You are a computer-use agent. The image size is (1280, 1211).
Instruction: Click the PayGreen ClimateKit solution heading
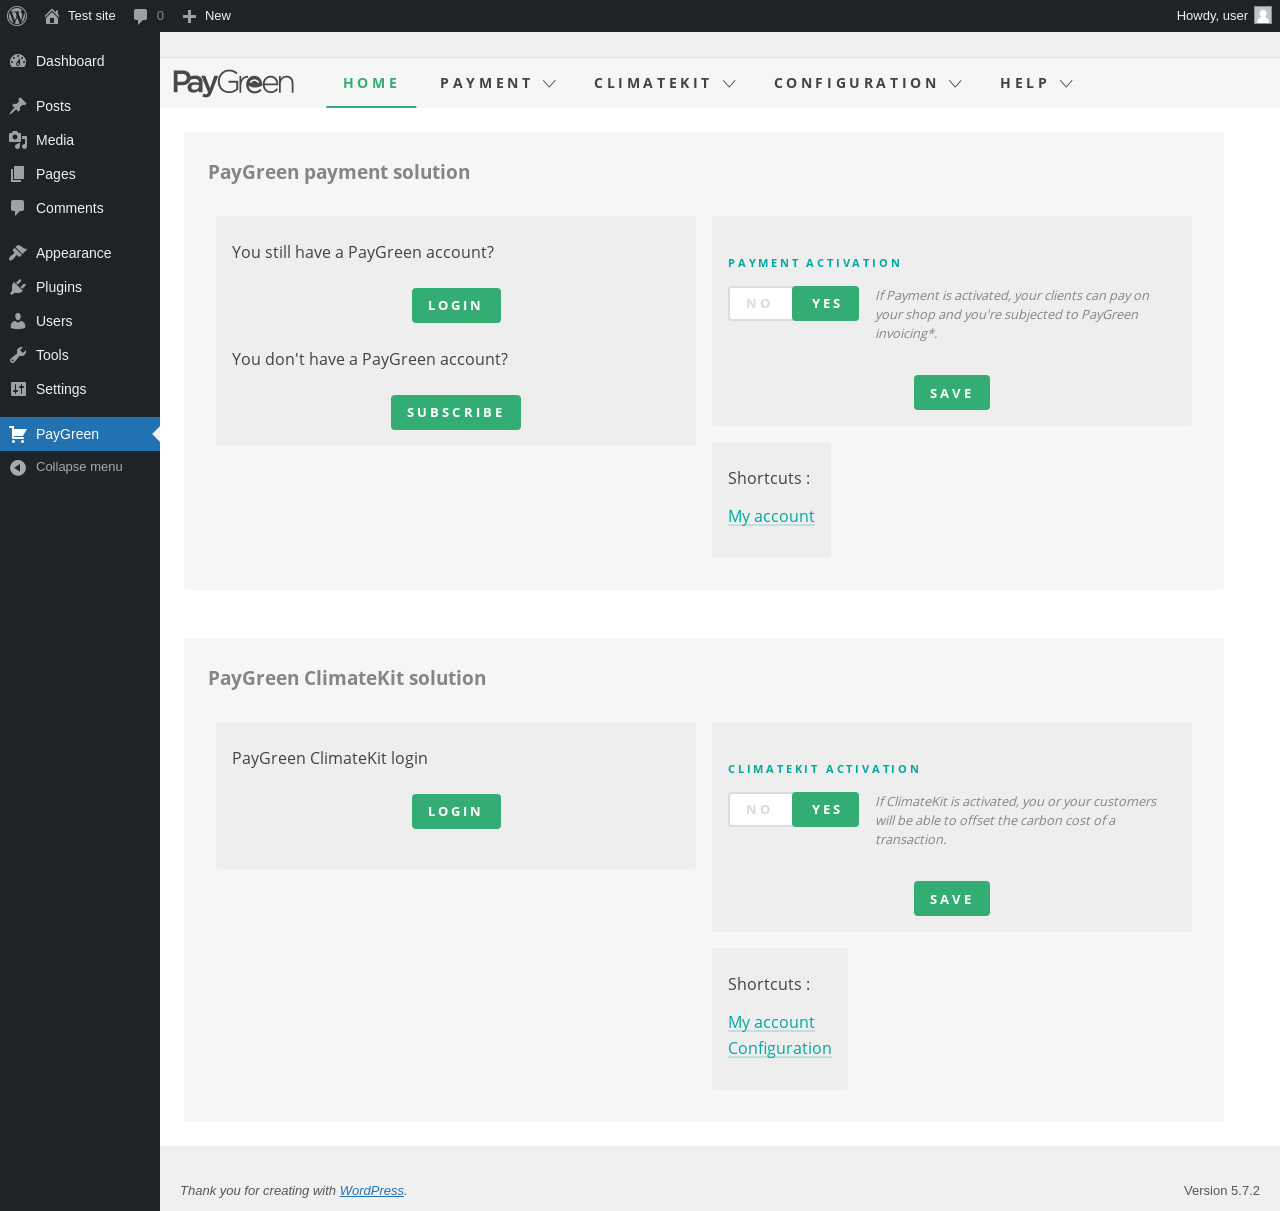347,678
